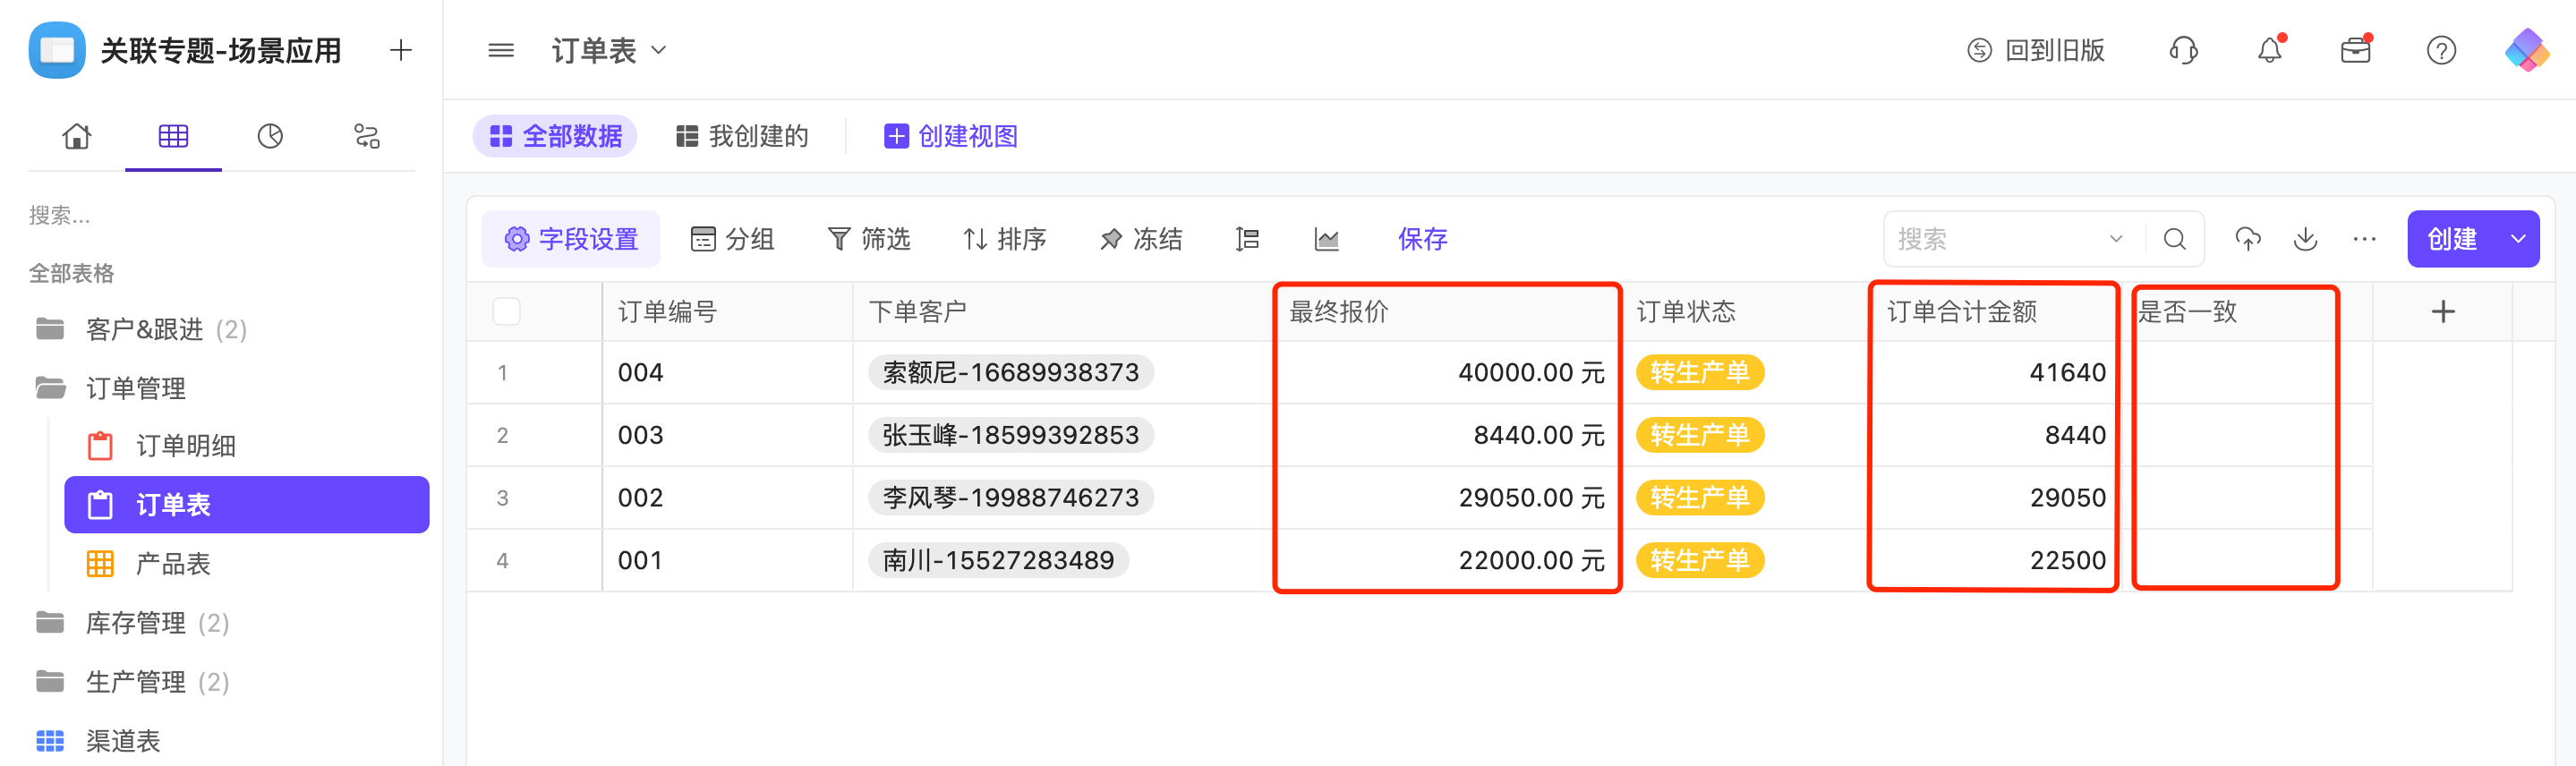
Task: Switch to the 我创建的 view tab
Action: point(742,136)
